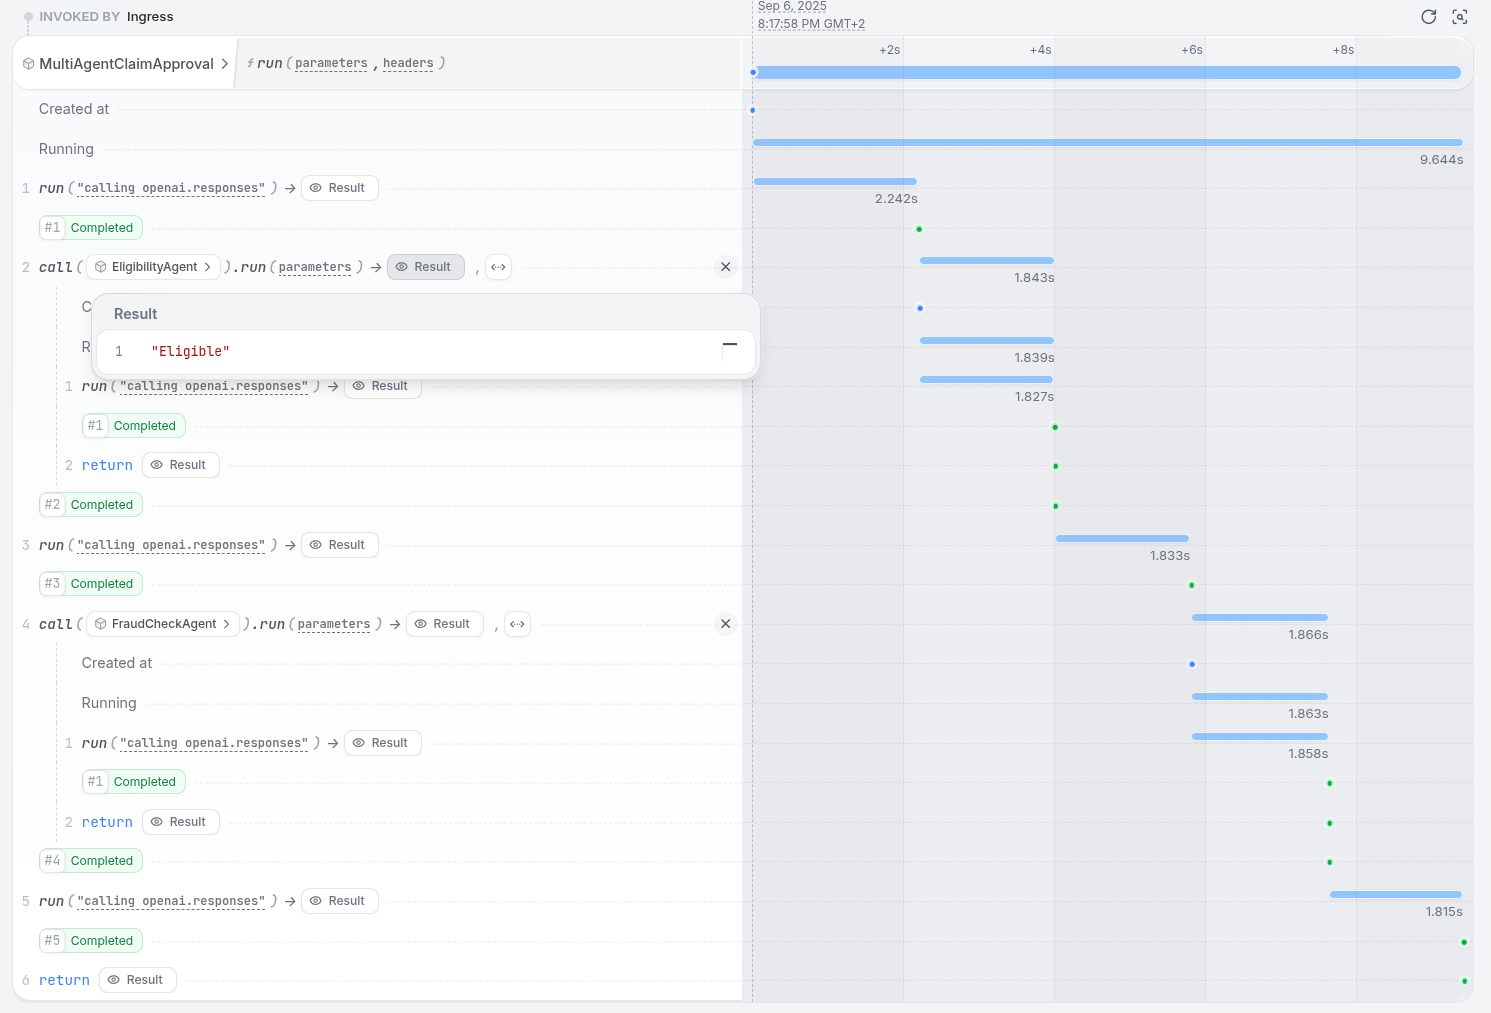The height and width of the screenshot is (1013, 1491).
Task: Click the 9.644s duration bar in the timeline
Action: pyautogui.click(x=1108, y=142)
